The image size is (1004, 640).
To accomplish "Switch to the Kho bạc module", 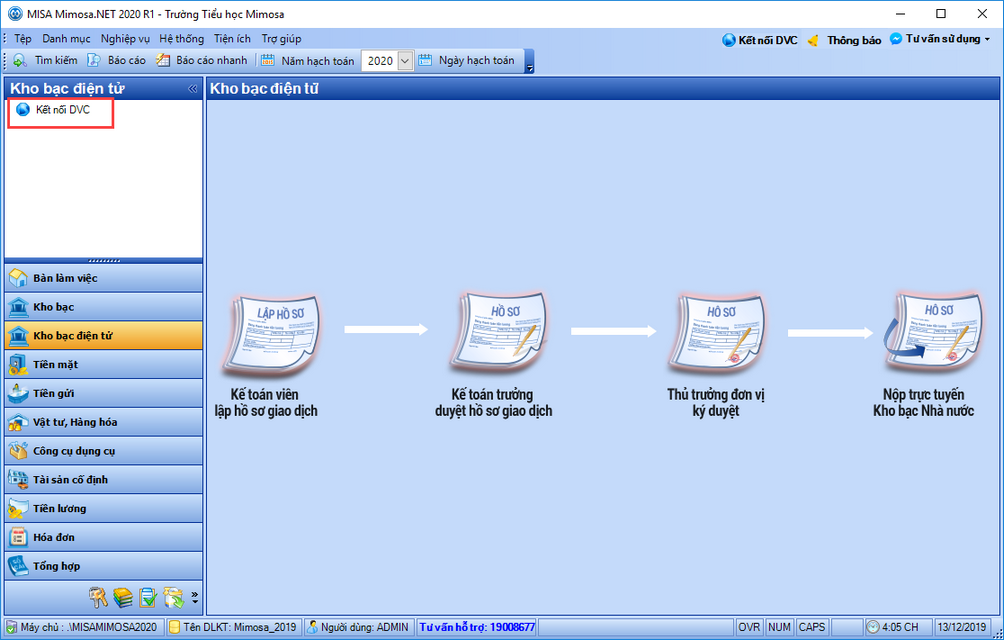I will click(104, 307).
